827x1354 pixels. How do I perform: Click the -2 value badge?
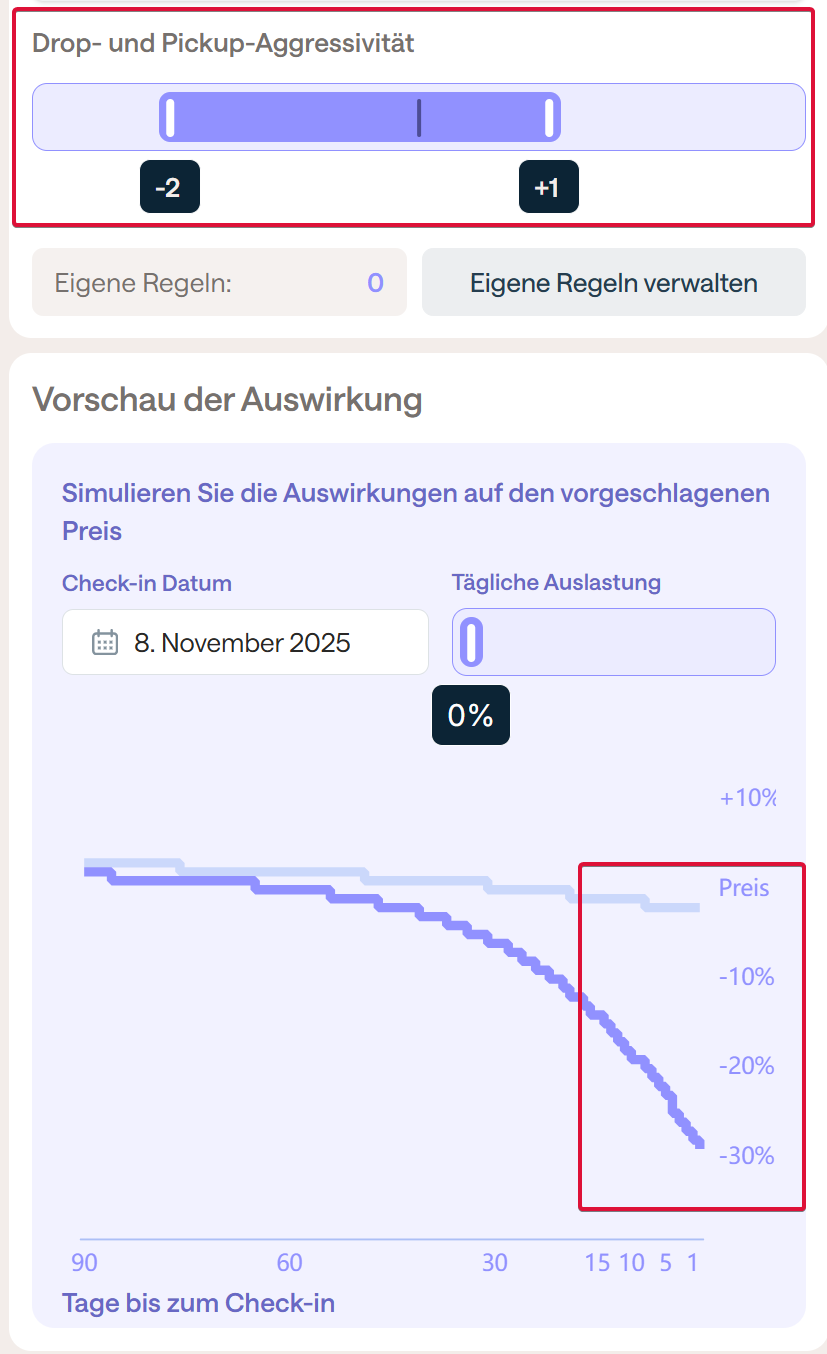click(169, 187)
